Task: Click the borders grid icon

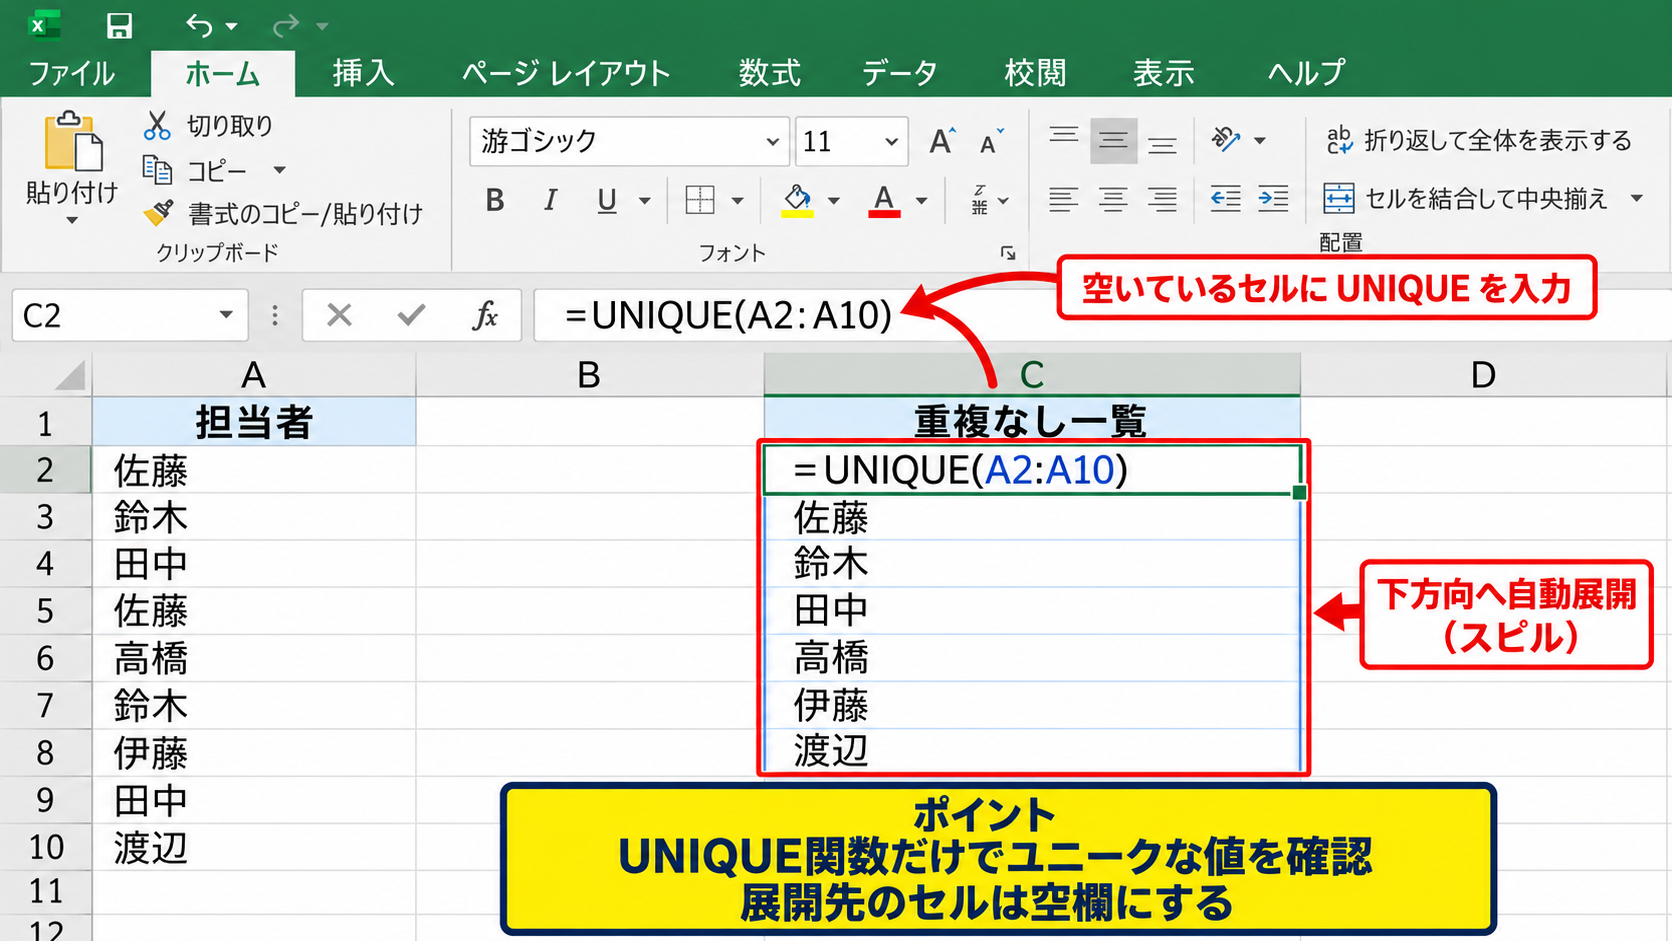Action: click(x=700, y=200)
